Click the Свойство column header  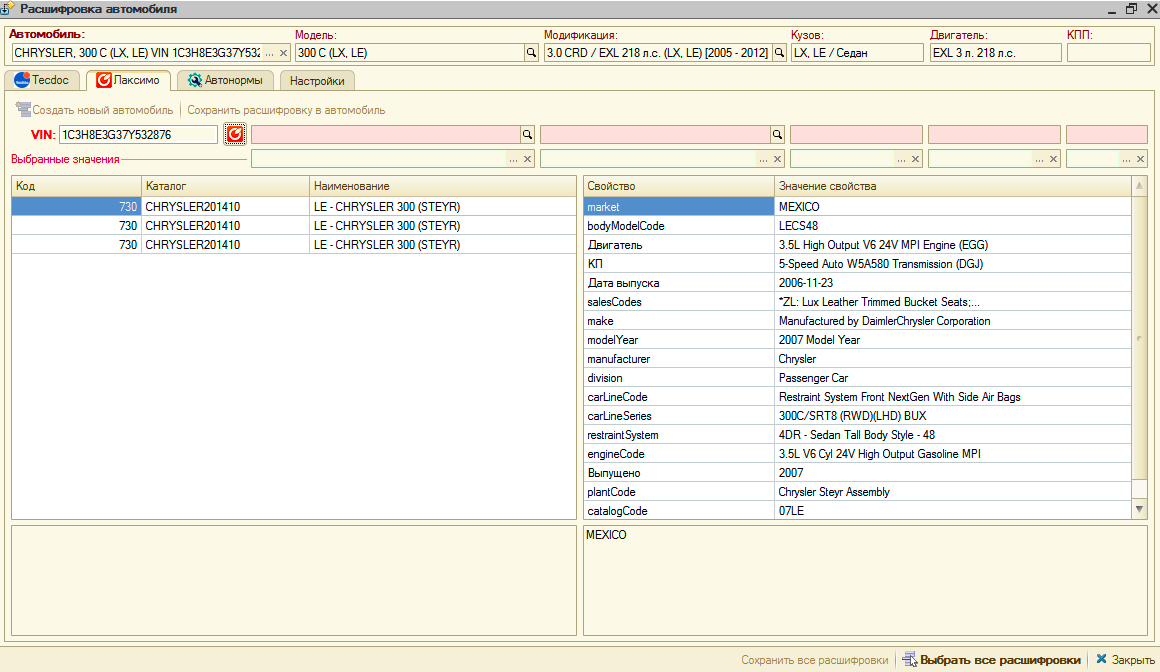[x=678, y=186]
